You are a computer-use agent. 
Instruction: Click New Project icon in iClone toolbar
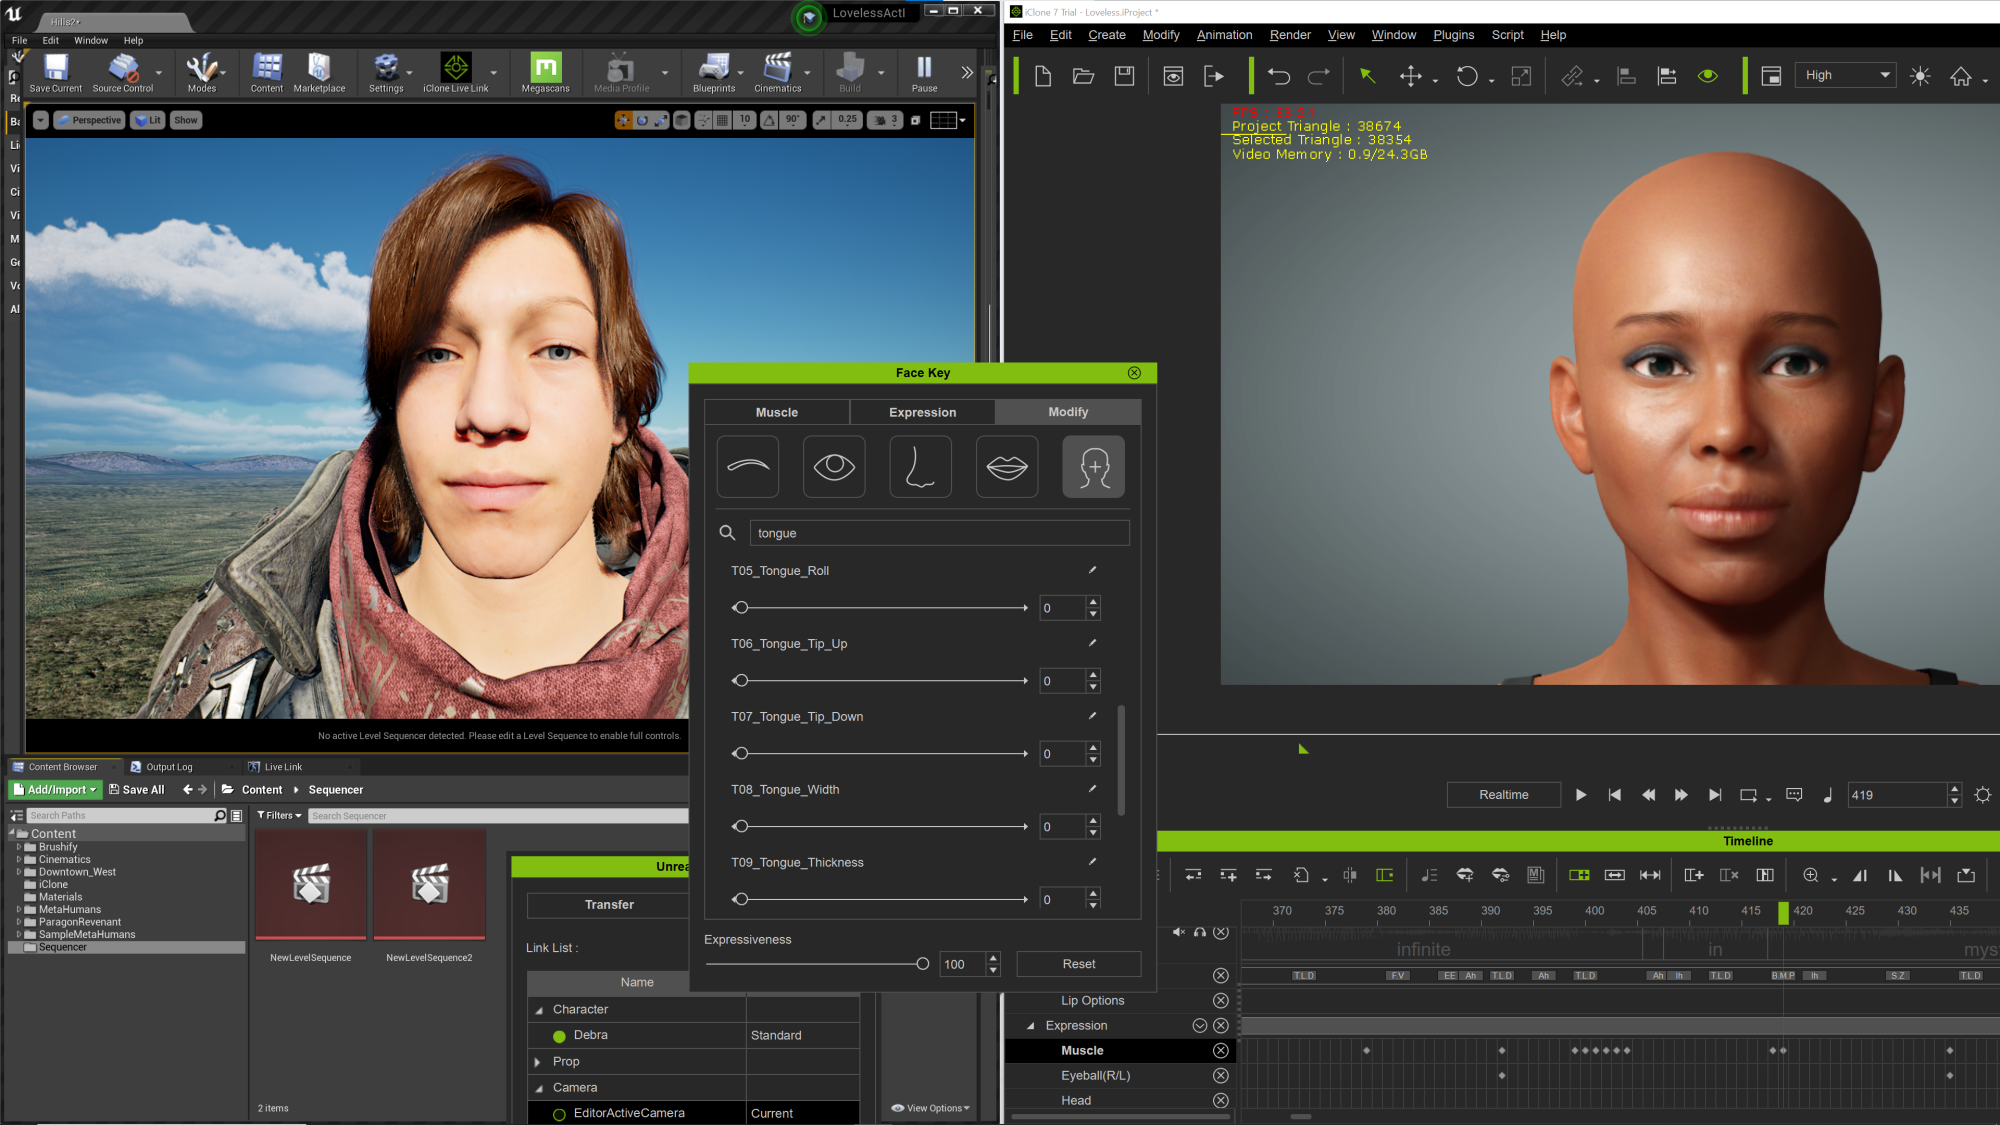(x=1042, y=76)
